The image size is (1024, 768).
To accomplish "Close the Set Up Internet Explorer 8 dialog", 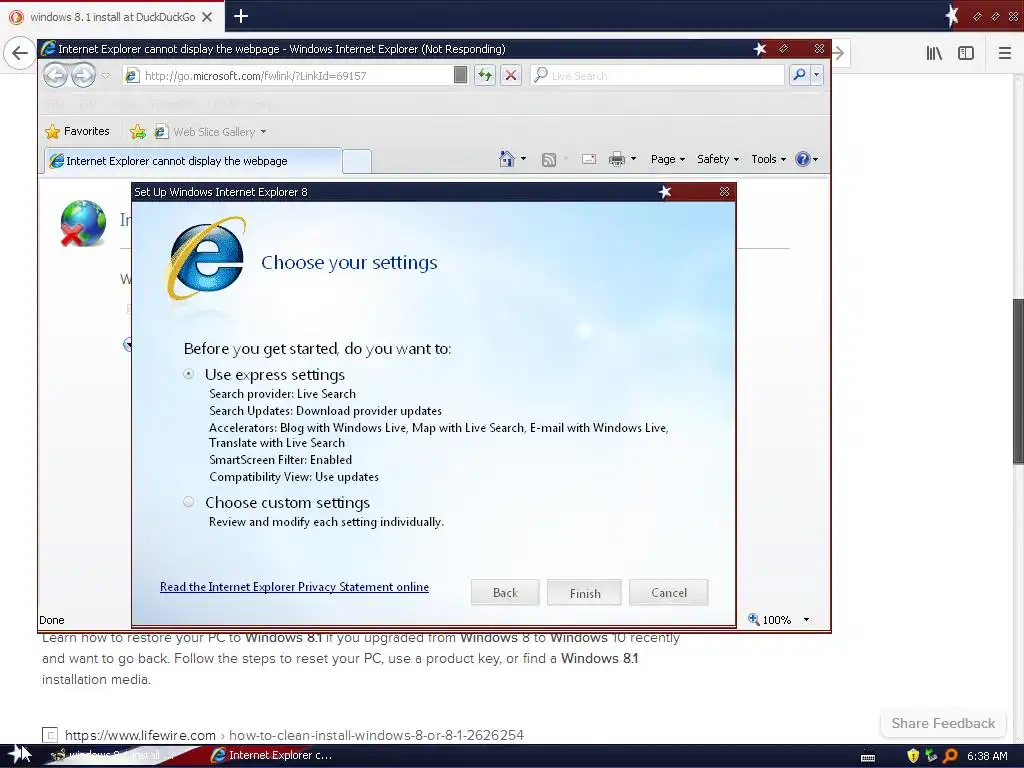I will click(724, 191).
